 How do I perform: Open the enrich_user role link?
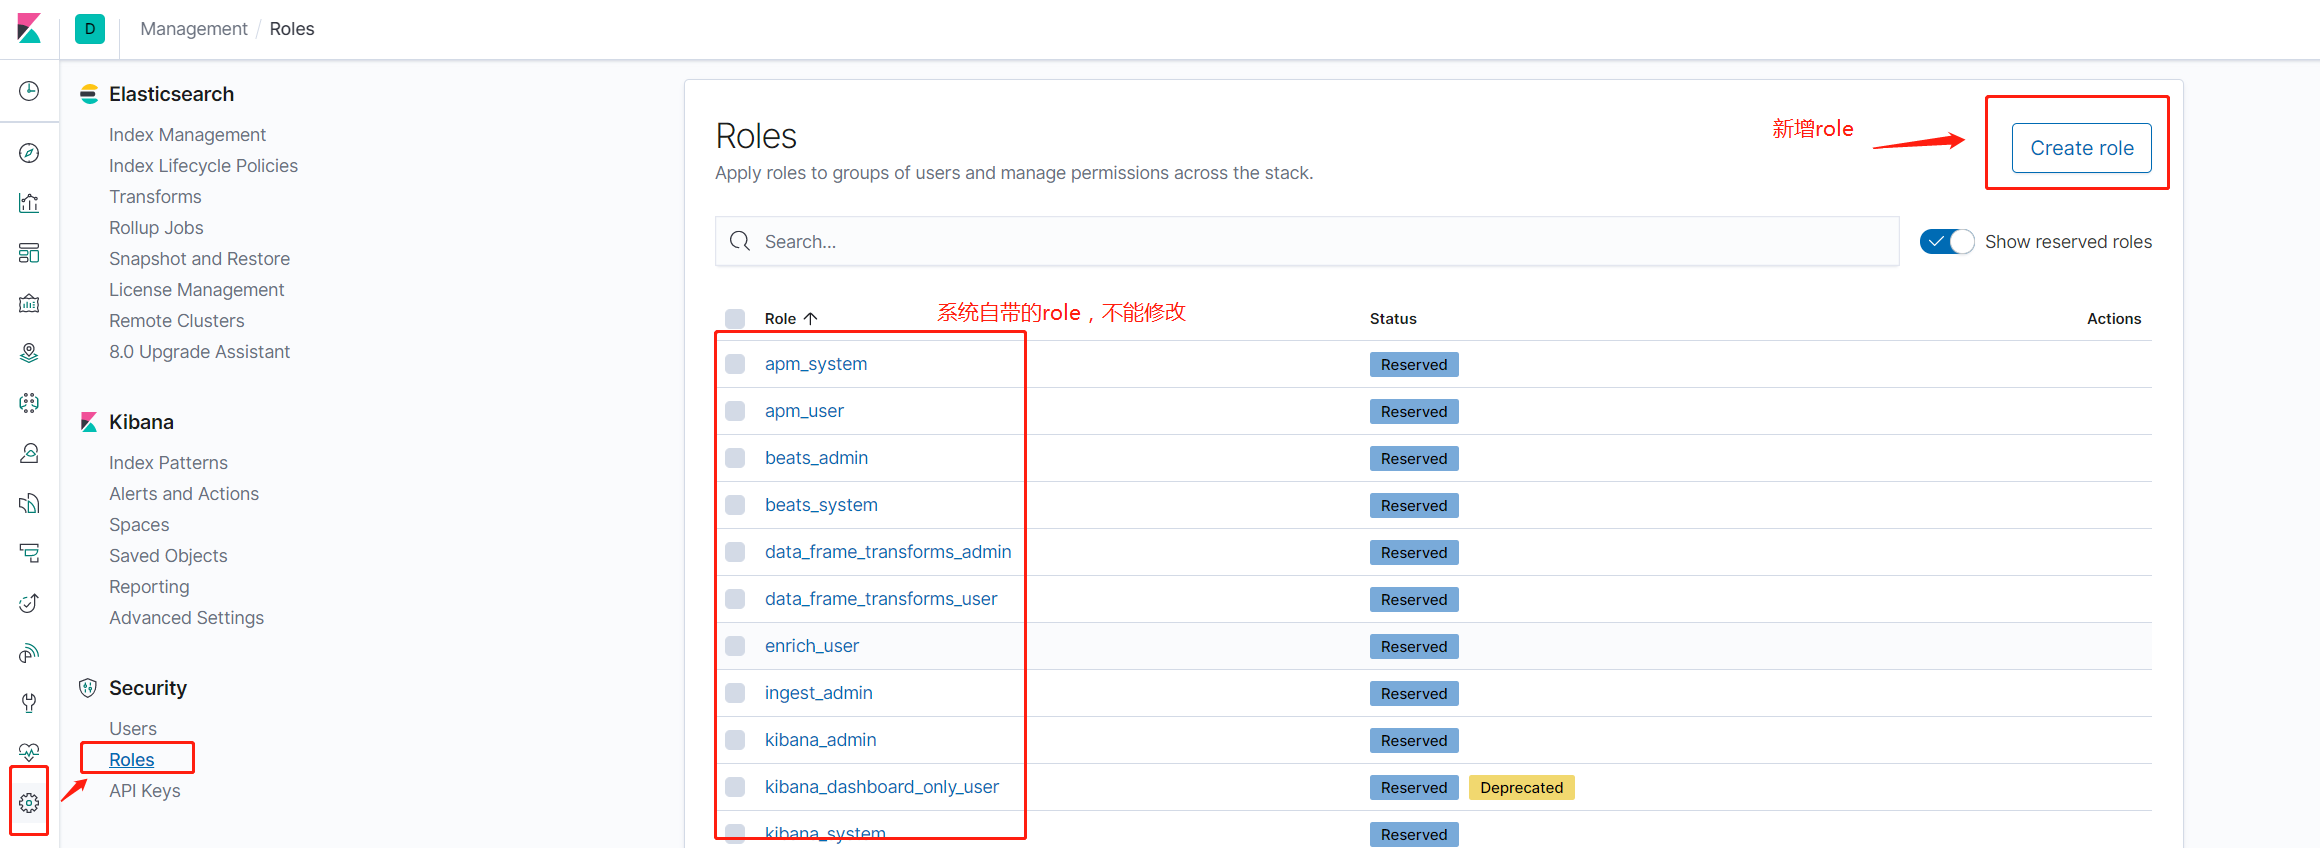click(x=811, y=646)
